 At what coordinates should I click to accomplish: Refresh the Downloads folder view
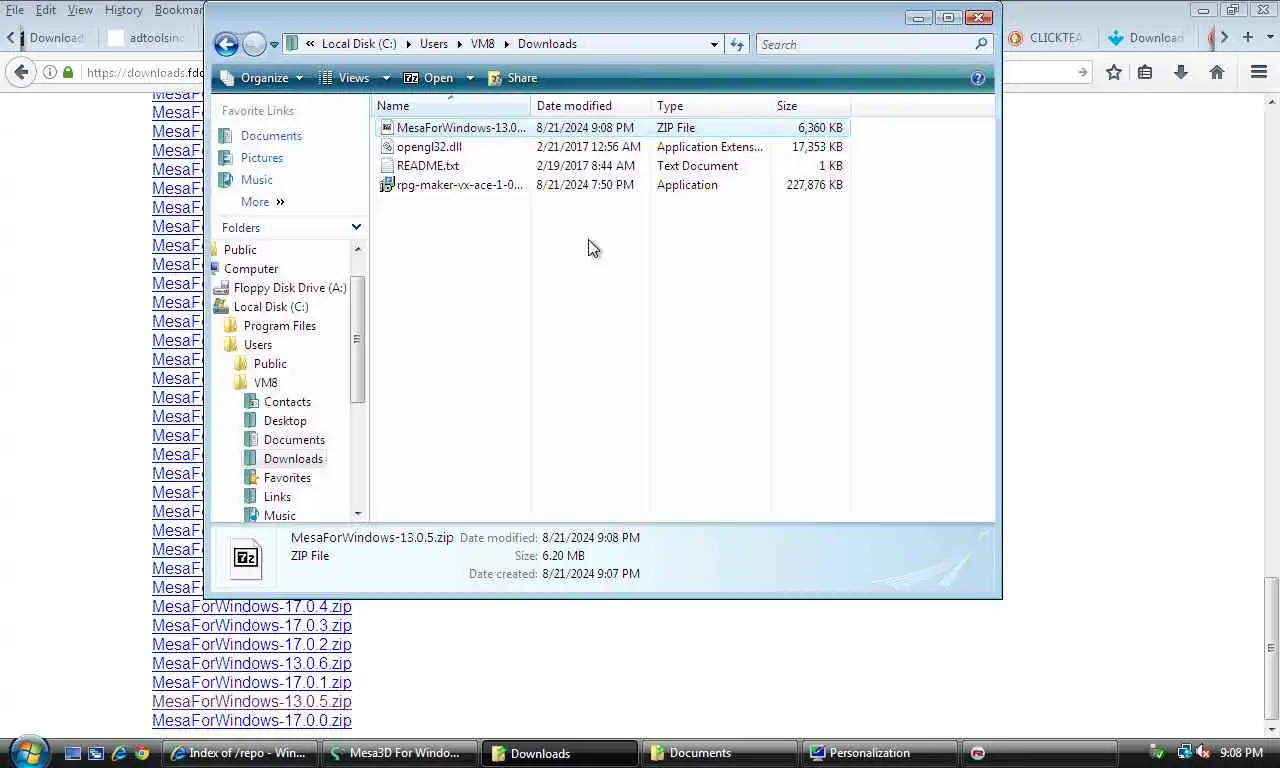point(737,44)
